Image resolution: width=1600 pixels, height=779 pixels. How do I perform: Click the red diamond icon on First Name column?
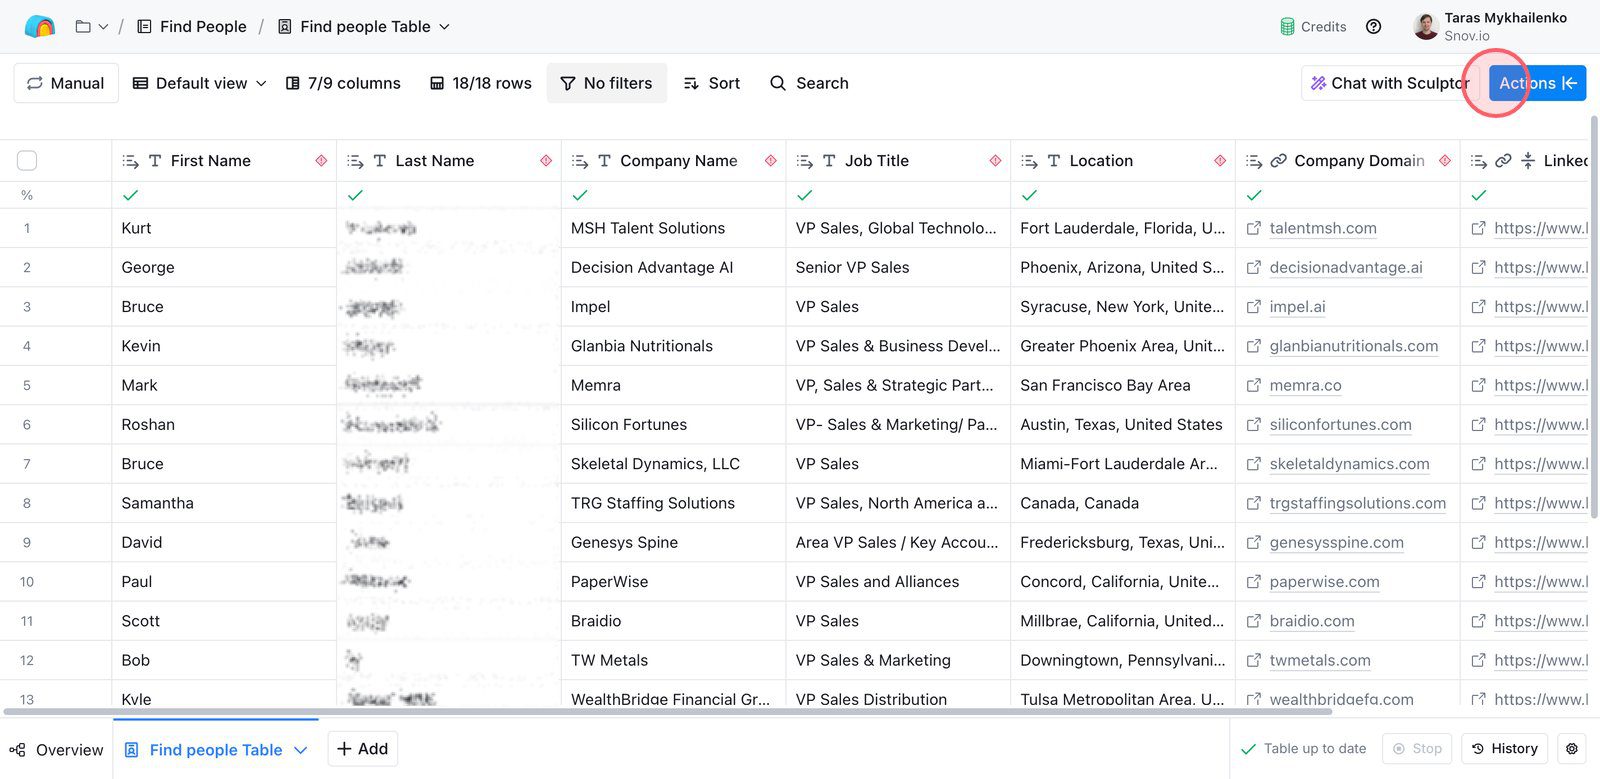tap(321, 161)
